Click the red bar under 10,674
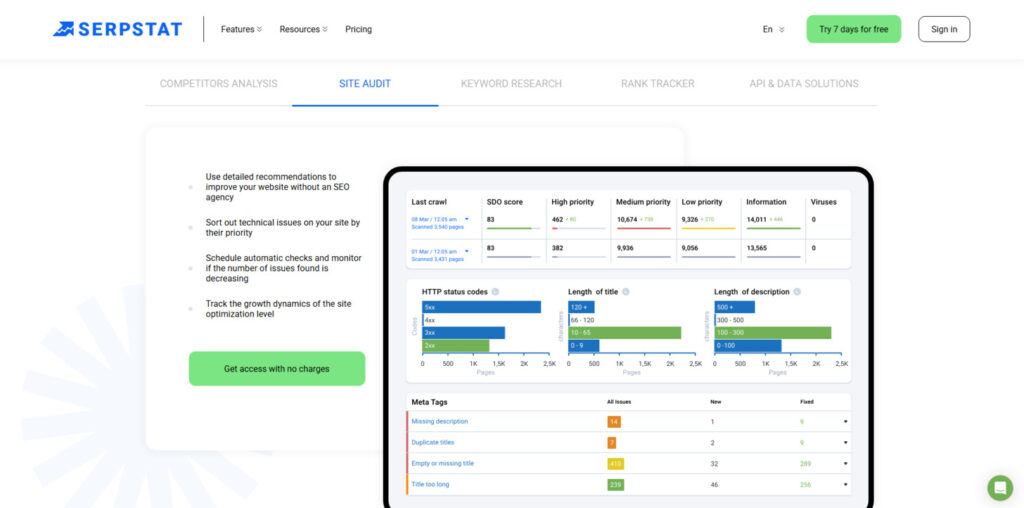 (644, 229)
